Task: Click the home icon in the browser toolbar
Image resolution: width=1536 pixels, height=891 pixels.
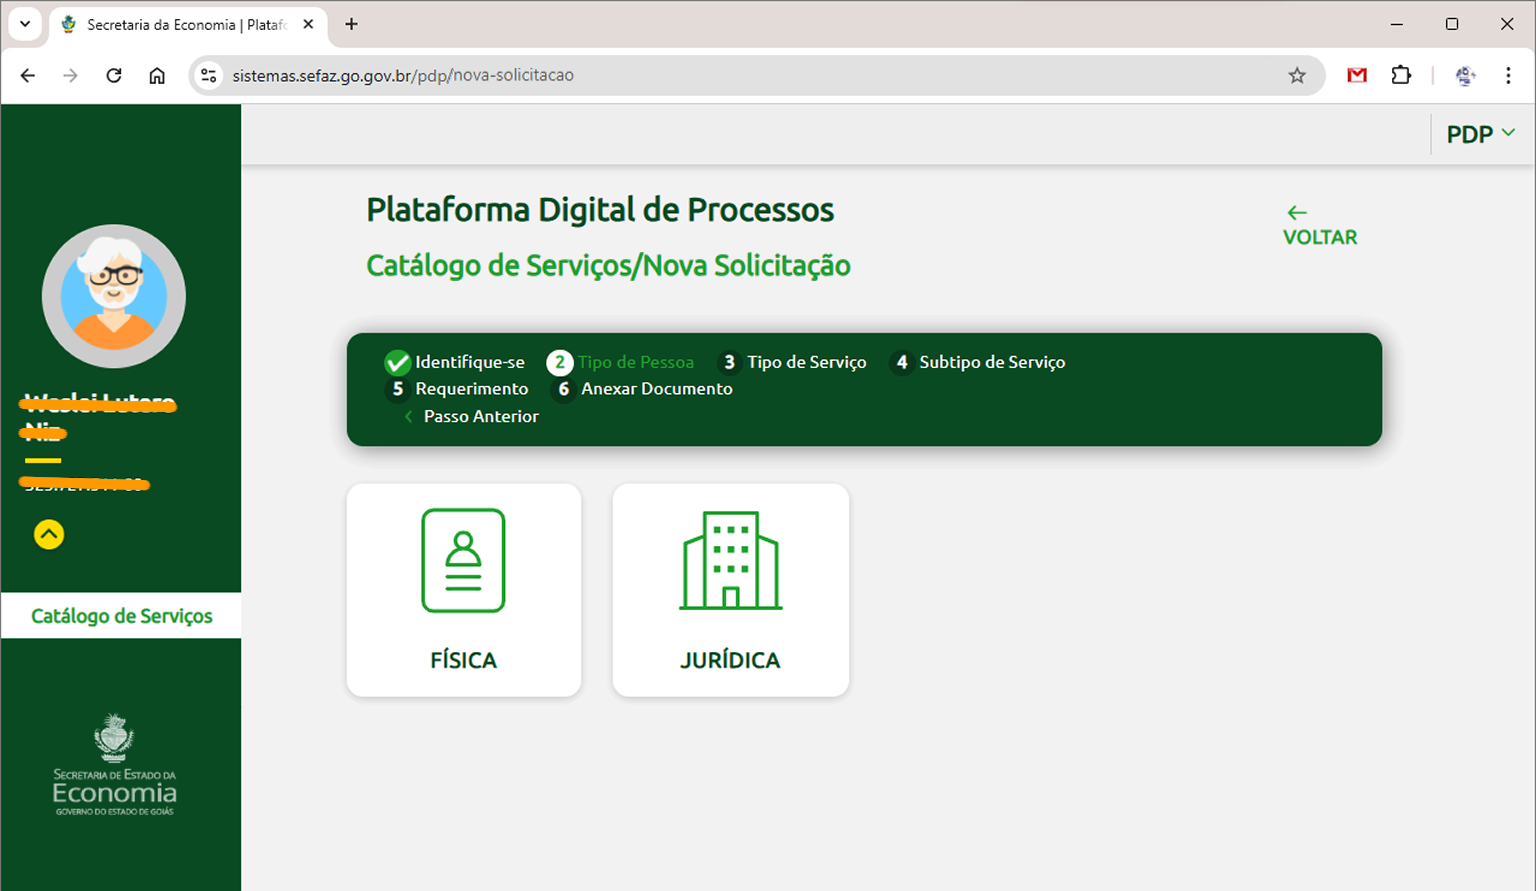Action: pyautogui.click(x=157, y=75)
